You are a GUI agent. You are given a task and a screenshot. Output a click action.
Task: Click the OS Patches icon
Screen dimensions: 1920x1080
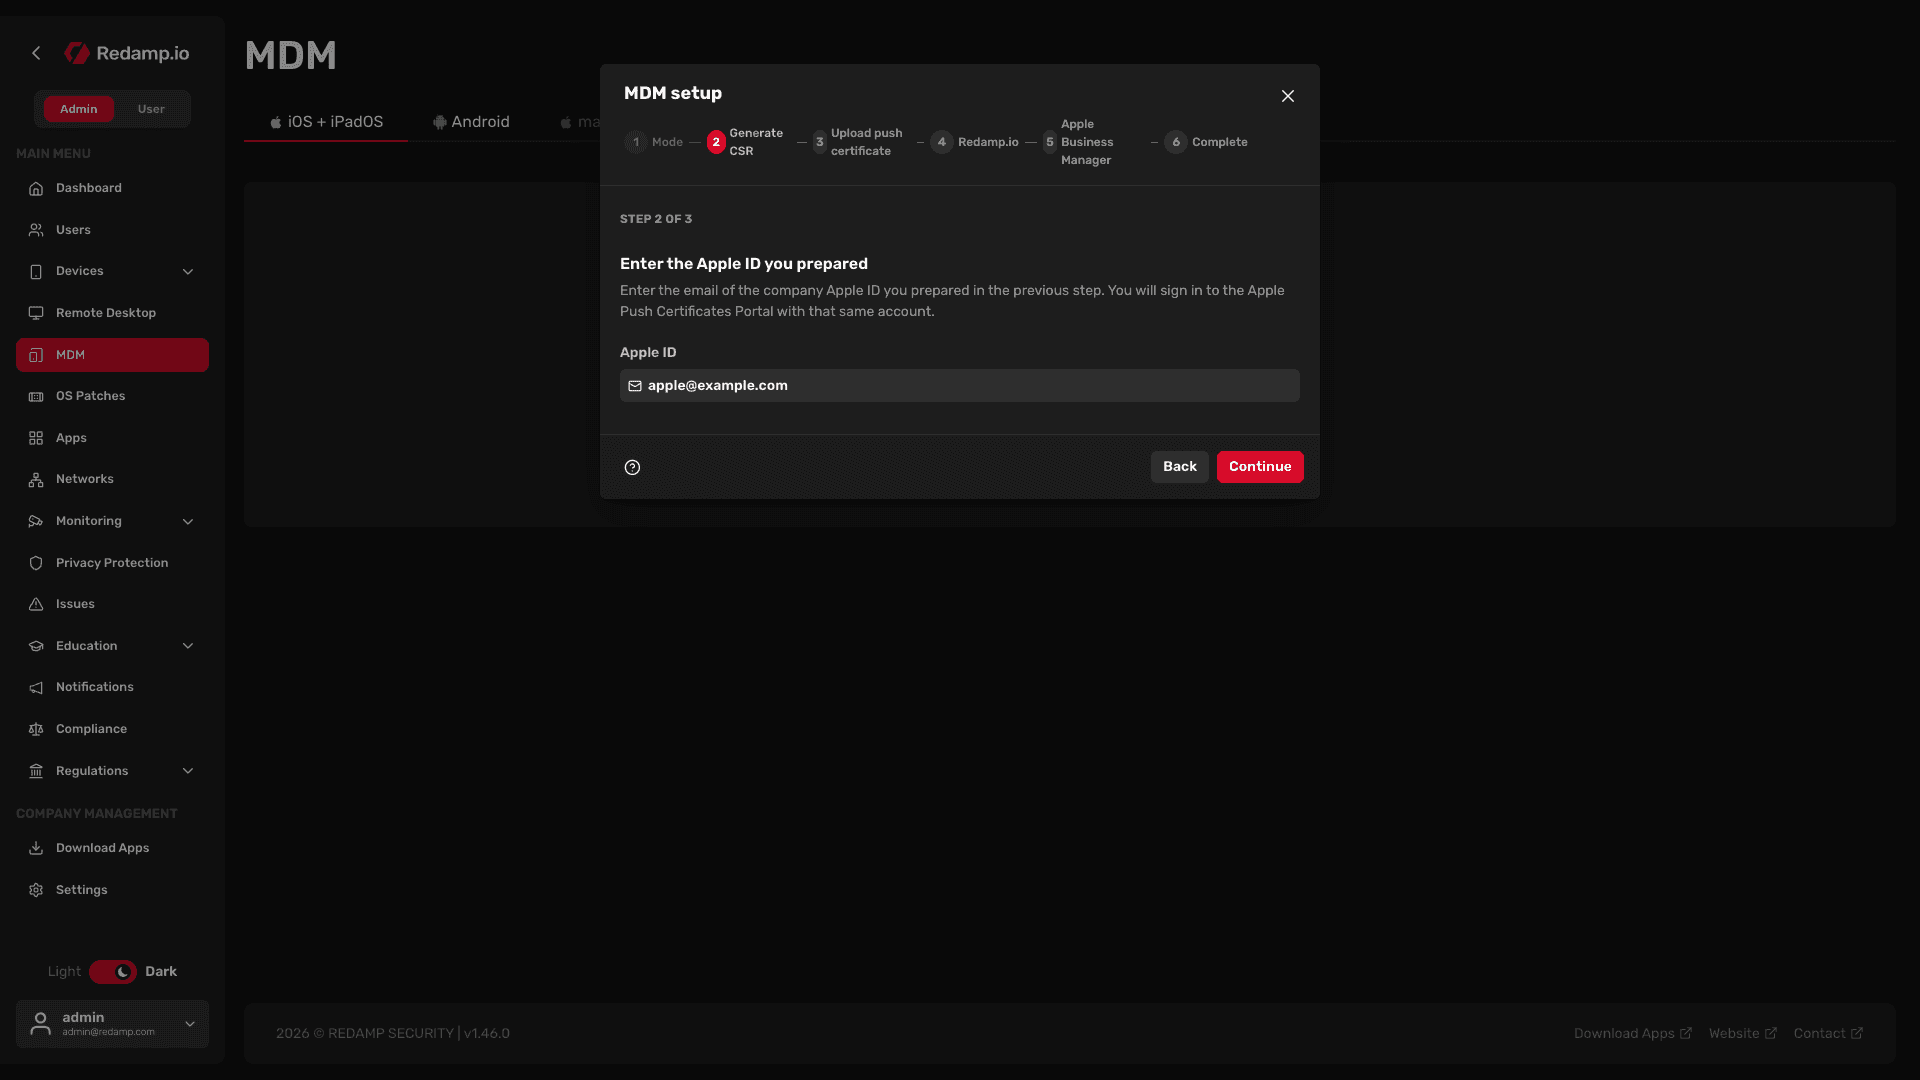click(x=36, y=396)
